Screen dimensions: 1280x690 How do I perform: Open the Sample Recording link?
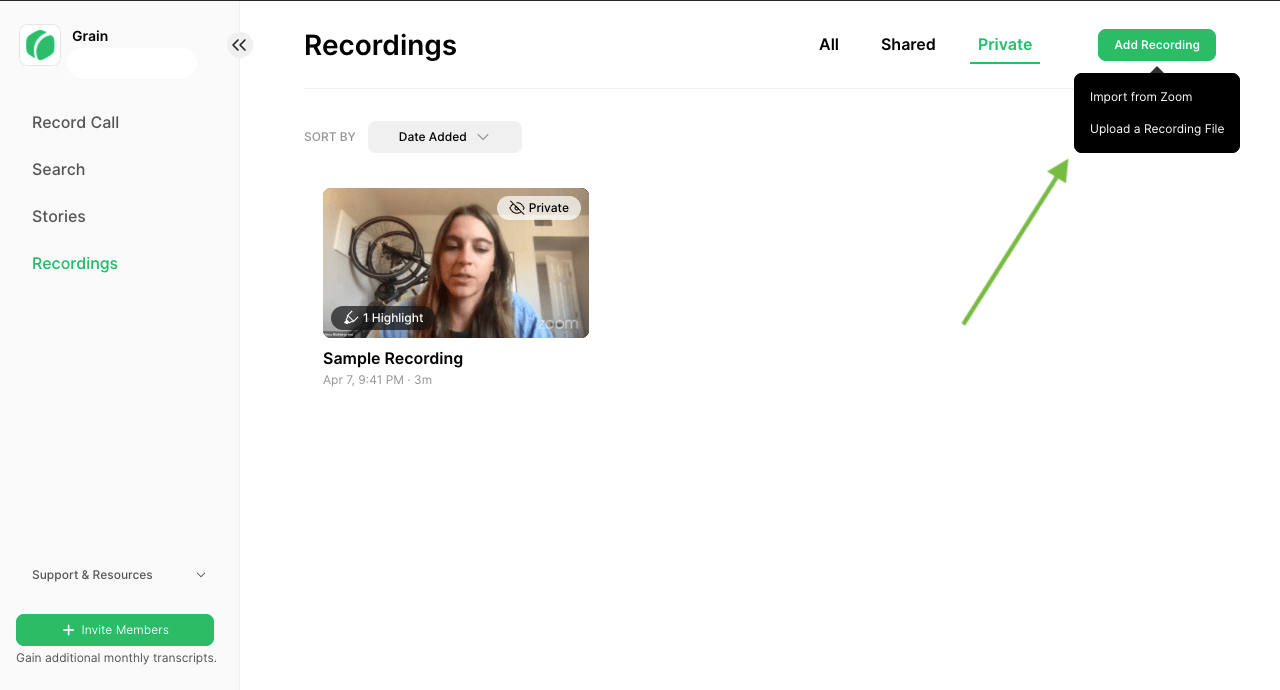point(393,358)
